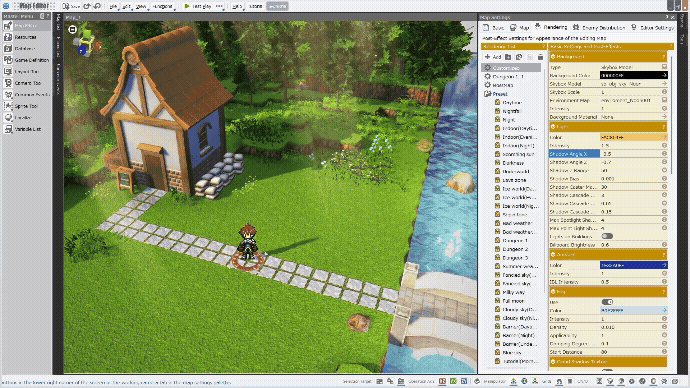The image size is (690, 388).
Task: Select the Milky way preset
Action: [513, 292]
